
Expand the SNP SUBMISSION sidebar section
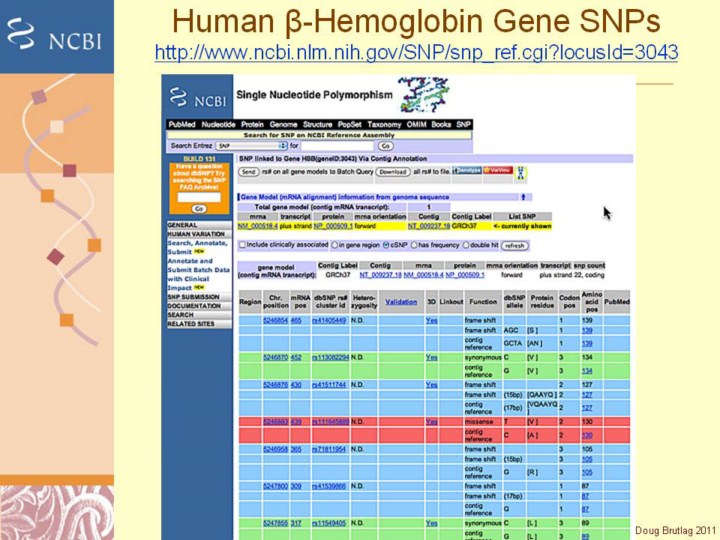[x=195, y=297]
